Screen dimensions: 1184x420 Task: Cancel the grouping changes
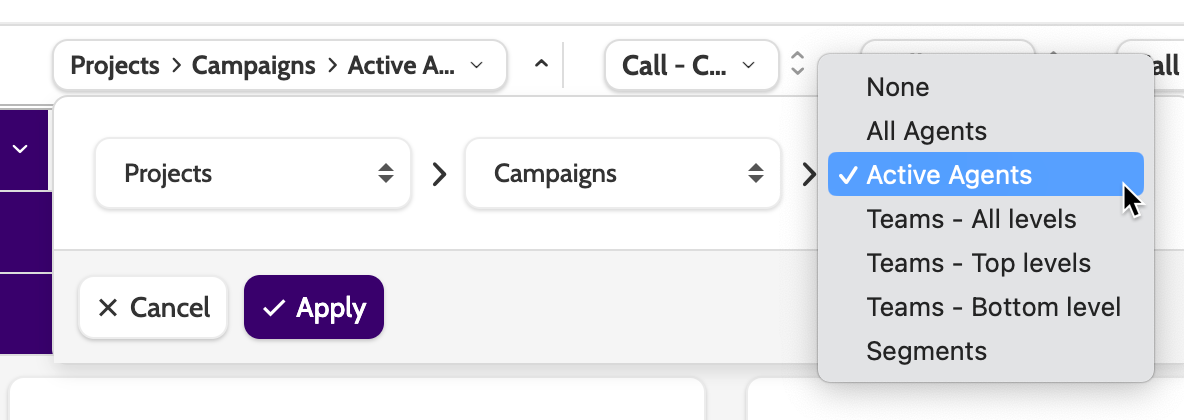coord(154,307)
